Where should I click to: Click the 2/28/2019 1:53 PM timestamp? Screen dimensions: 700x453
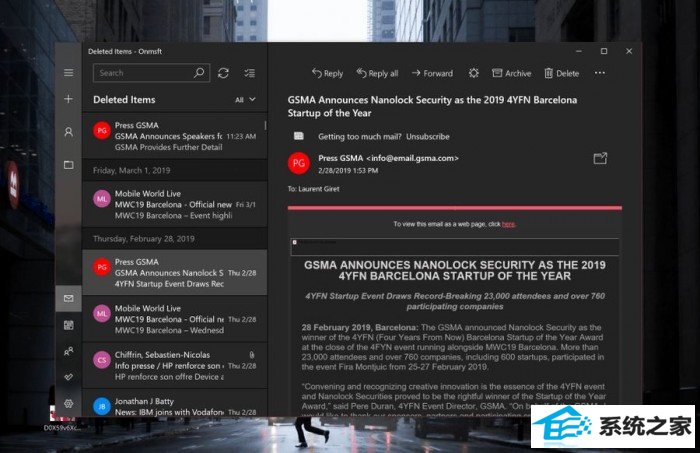pos(348,170)
